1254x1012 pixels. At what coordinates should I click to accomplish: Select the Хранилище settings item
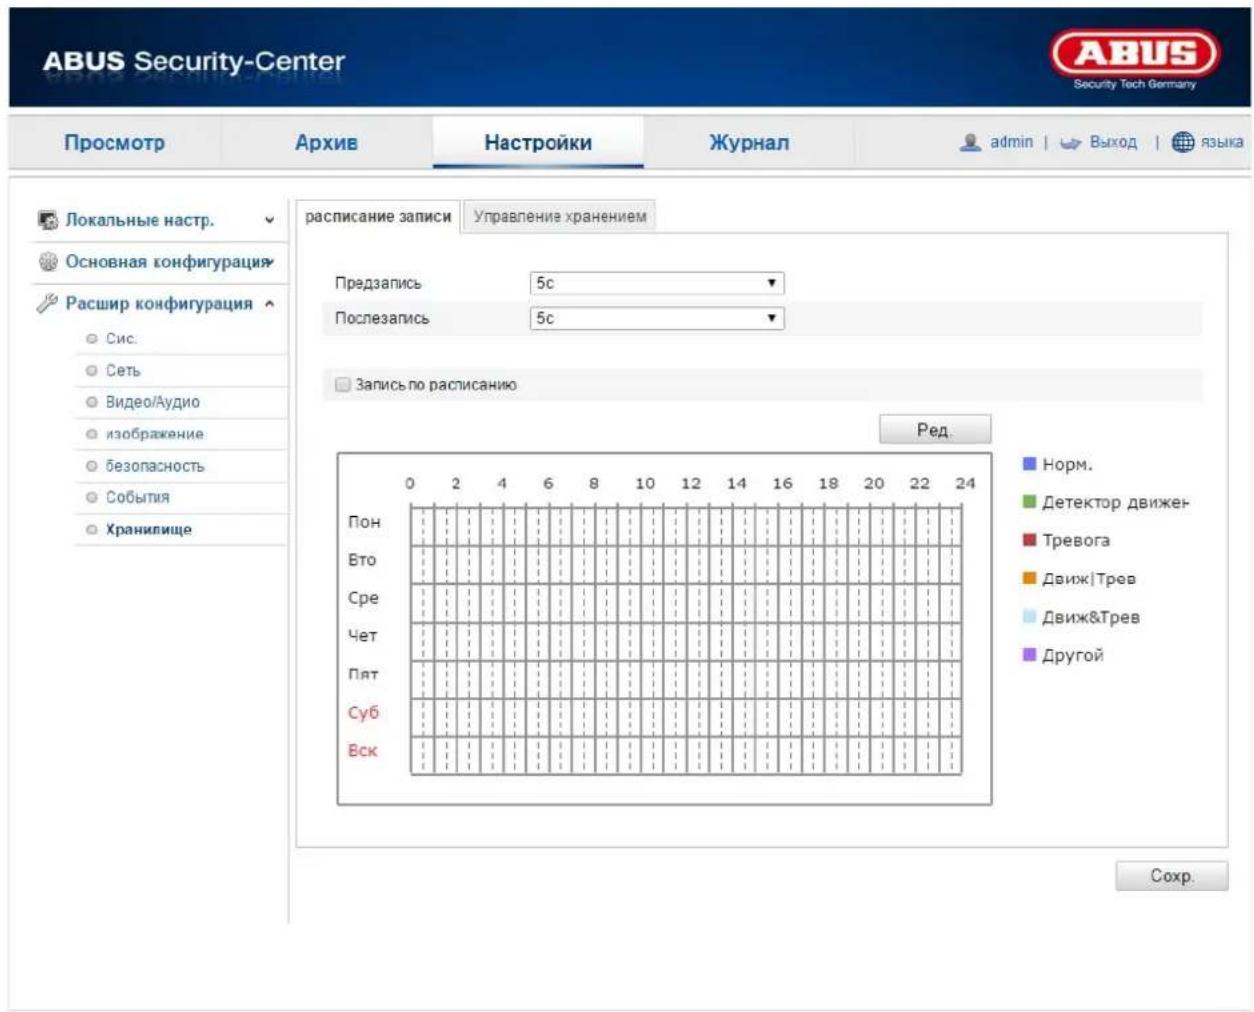[148, 529]
